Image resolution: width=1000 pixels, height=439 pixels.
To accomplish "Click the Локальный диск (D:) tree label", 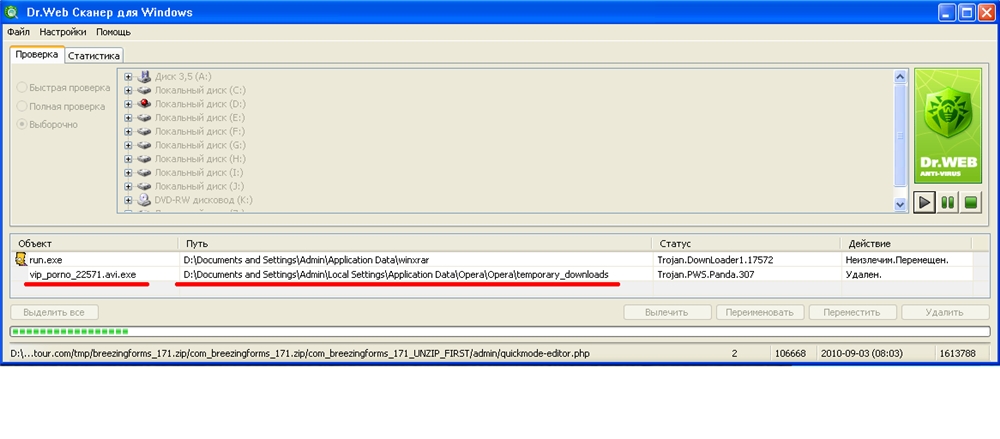I will [x=200, y=104].
